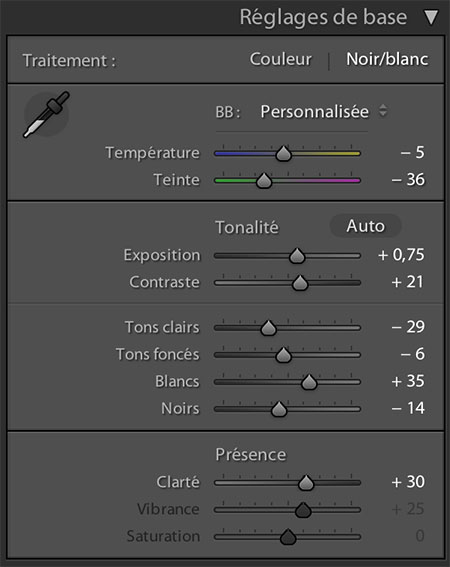Click the Clarté slider knob
The width and height of the screenshot is (450, 567).
coord(306,483)
